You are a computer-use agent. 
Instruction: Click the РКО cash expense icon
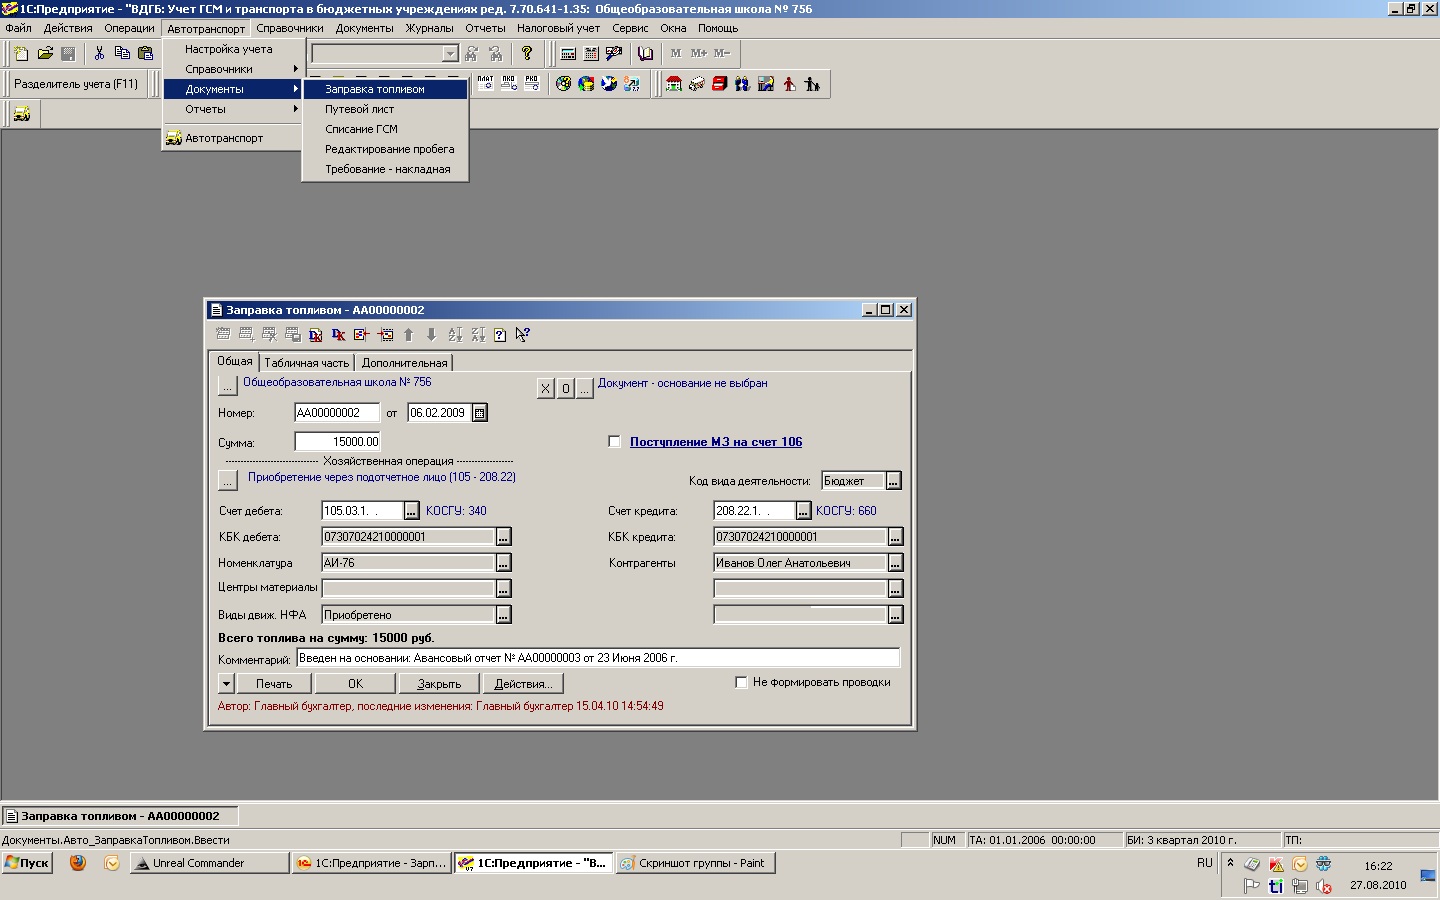coord(532,84)
